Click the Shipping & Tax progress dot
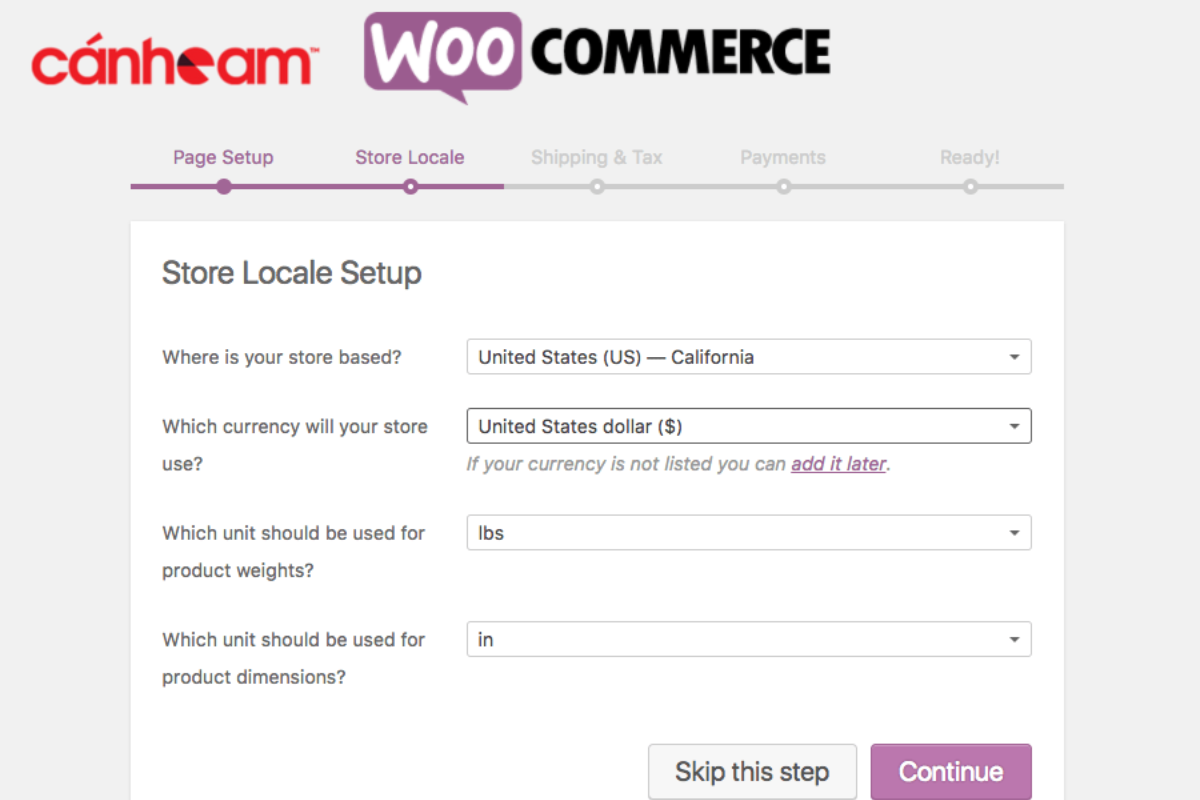 tap(597, 186)
